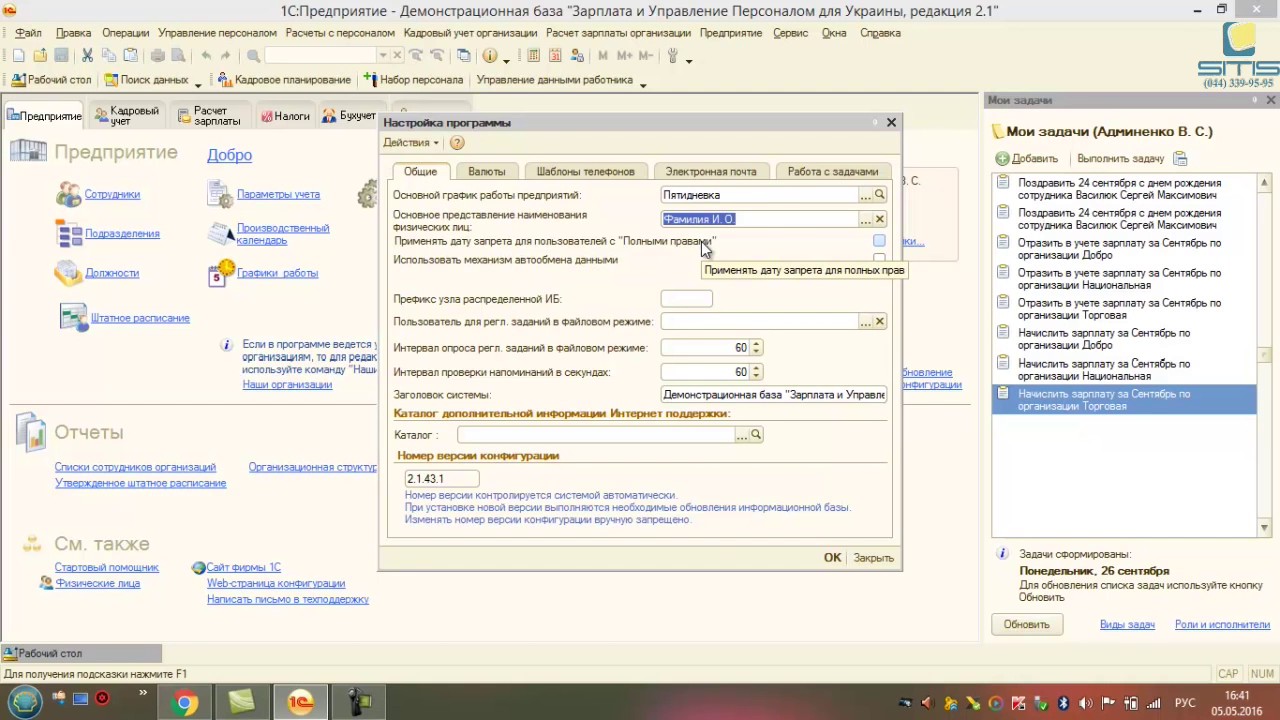
Task: Open Google Chrome from the taskbar
Action: click(185, 702)
